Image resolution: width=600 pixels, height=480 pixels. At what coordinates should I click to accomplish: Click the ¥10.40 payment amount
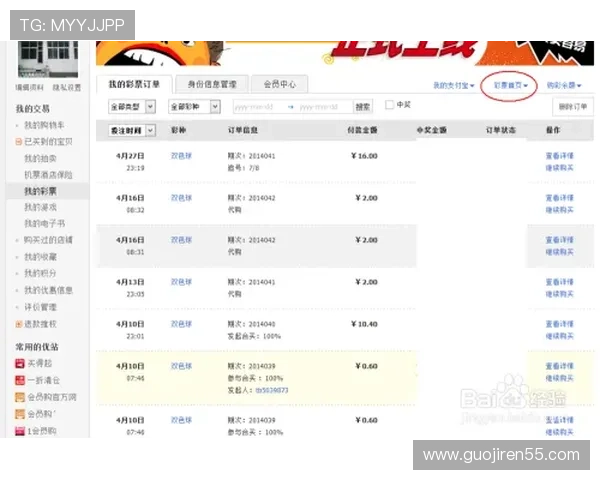364,324
